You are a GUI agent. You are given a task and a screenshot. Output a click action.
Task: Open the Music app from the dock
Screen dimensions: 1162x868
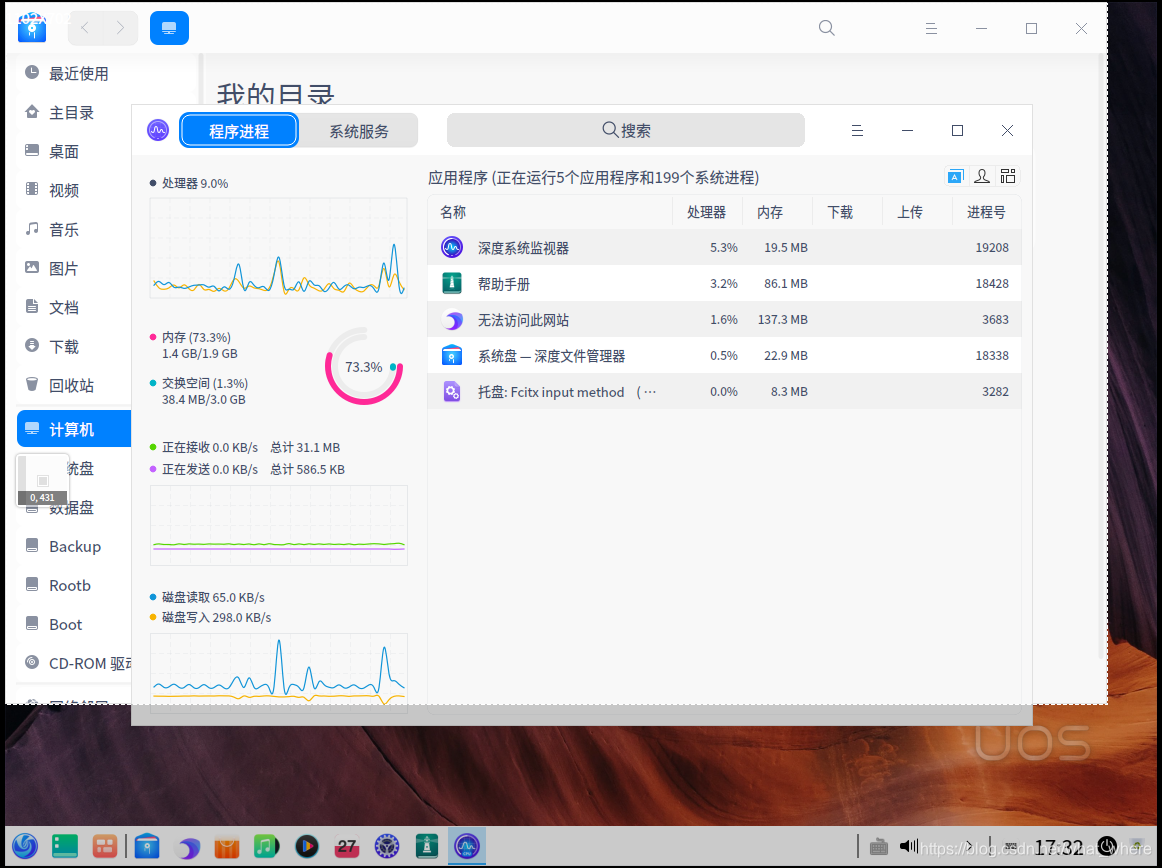point(266,846)
